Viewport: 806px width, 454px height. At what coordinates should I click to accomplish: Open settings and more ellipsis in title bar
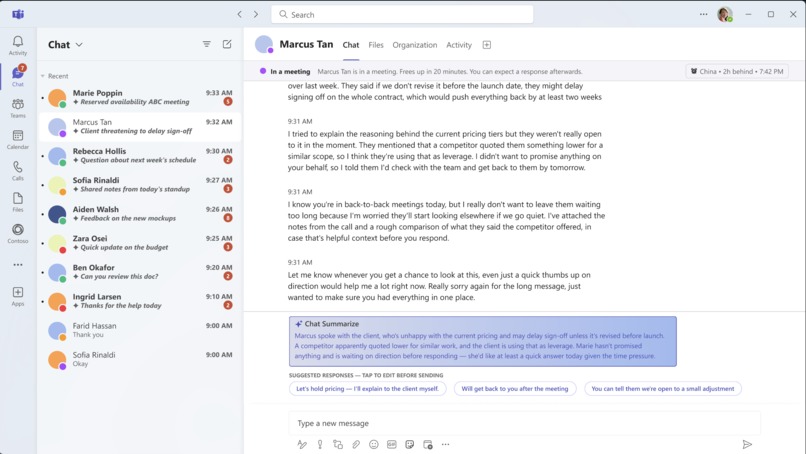703,14
